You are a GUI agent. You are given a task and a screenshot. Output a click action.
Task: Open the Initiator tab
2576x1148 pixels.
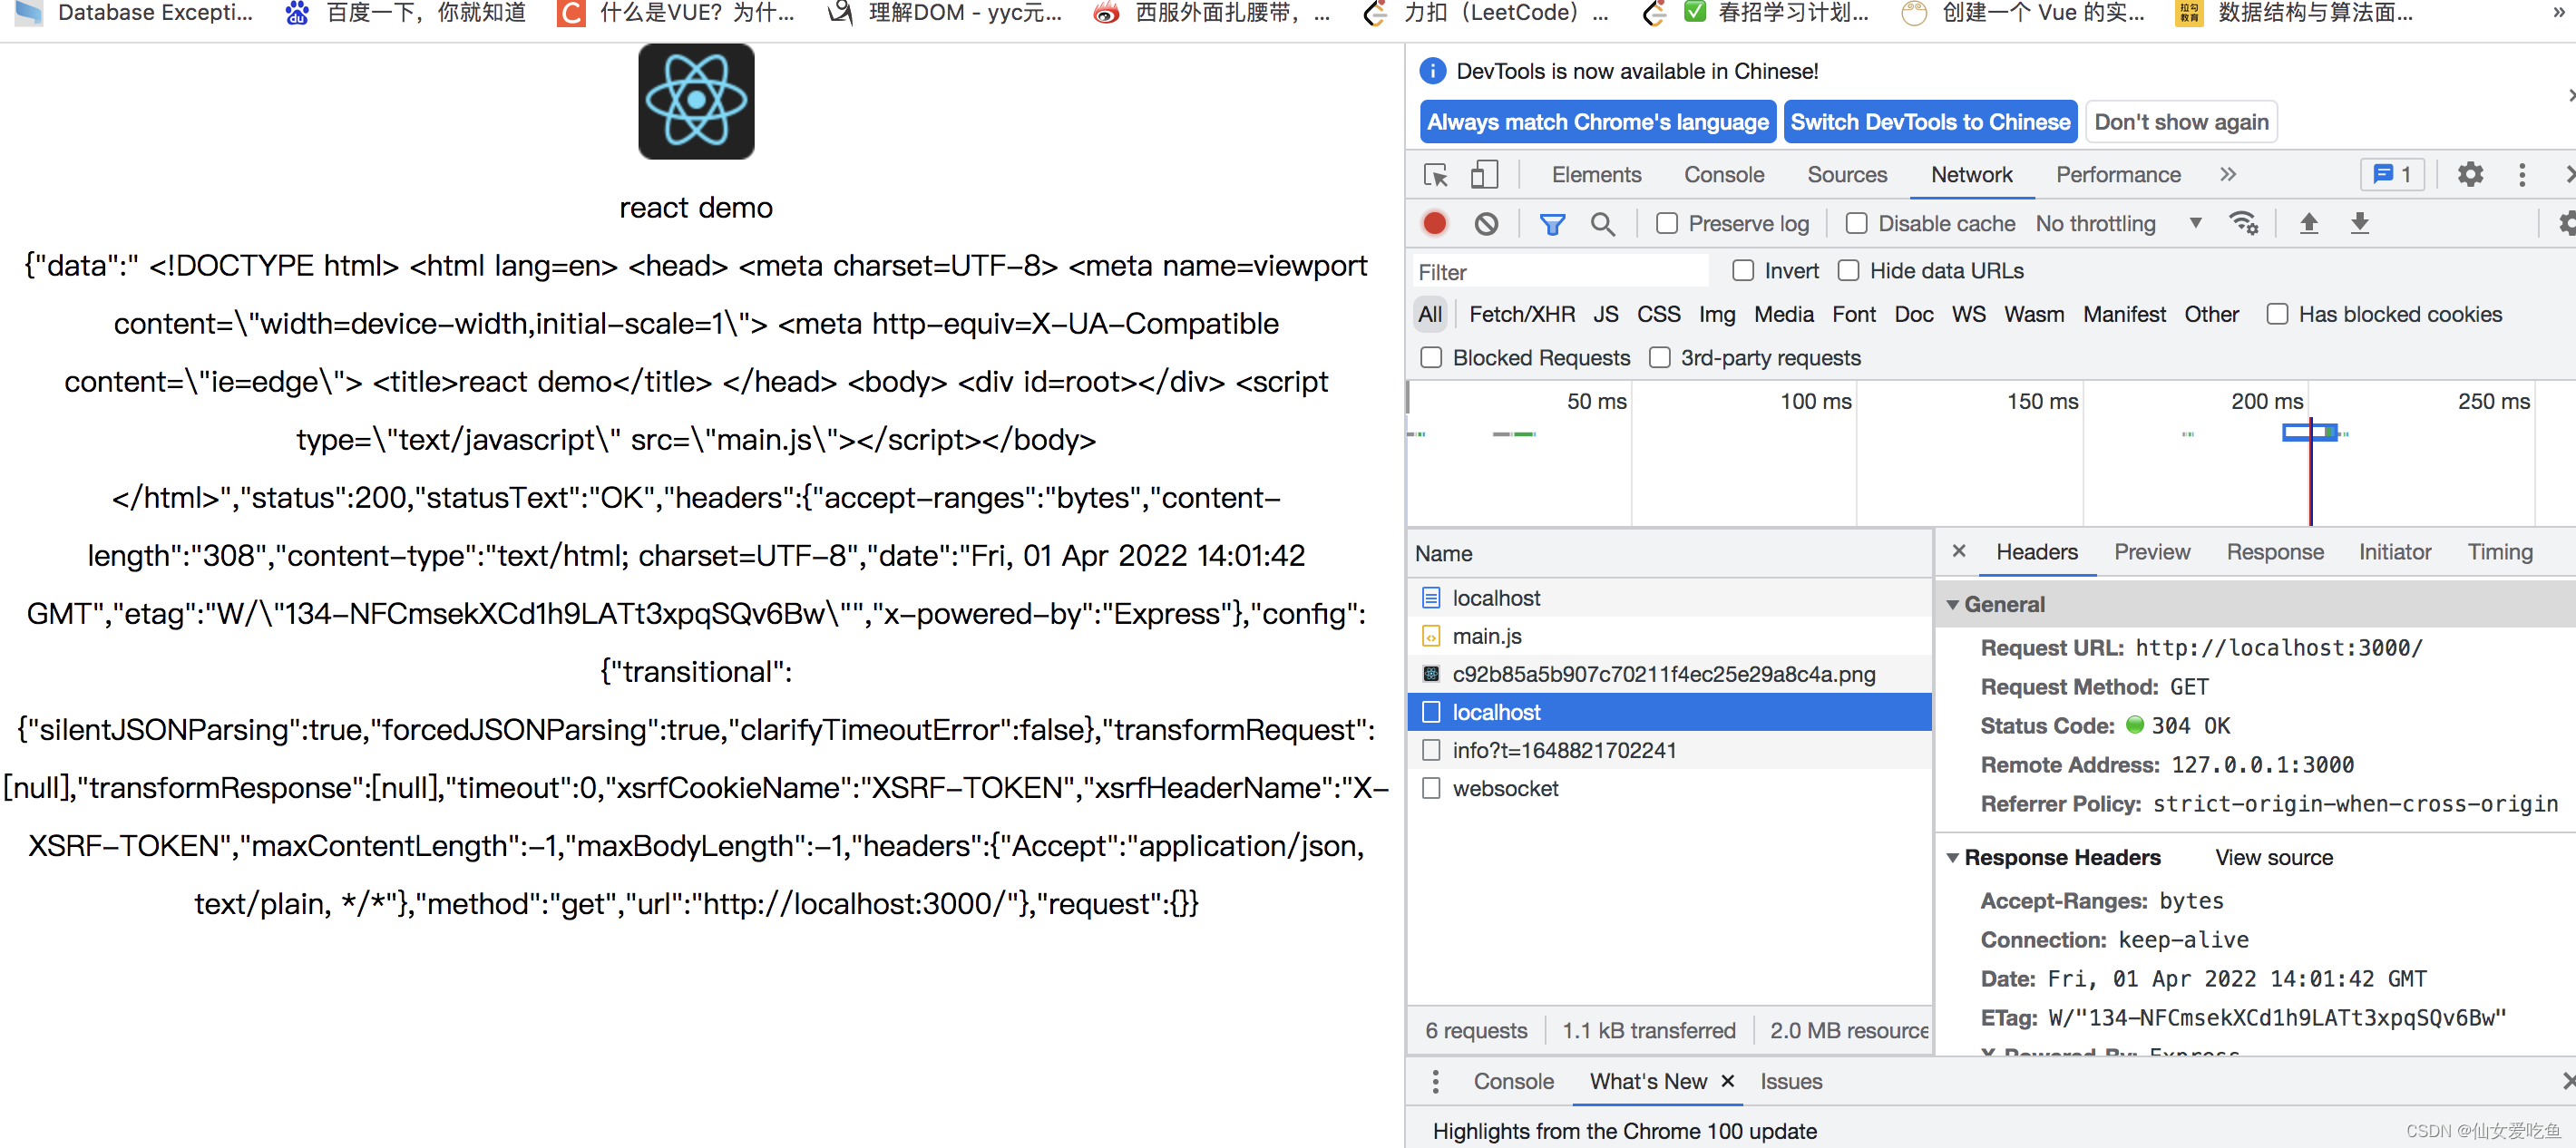pos(2394,552)
